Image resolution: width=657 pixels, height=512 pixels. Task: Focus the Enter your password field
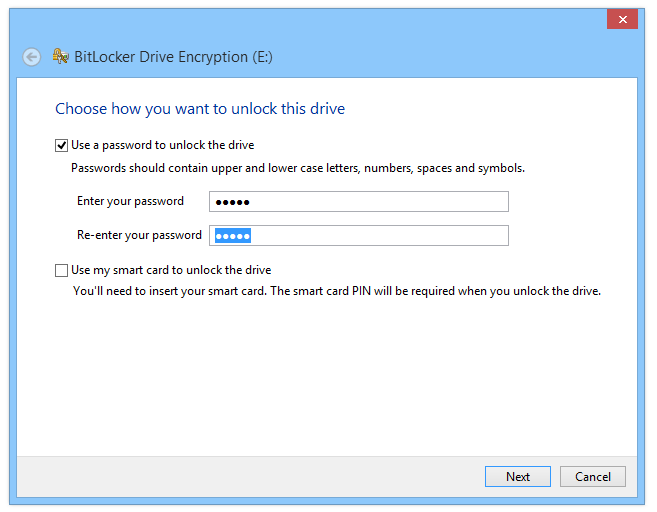359,202
